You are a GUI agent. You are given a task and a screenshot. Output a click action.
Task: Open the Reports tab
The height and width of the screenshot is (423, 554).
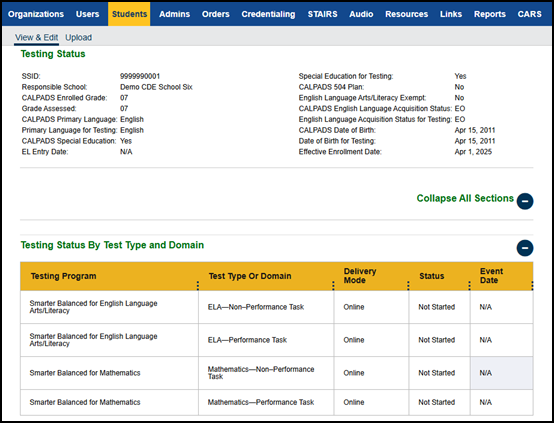tap(490, 14)
